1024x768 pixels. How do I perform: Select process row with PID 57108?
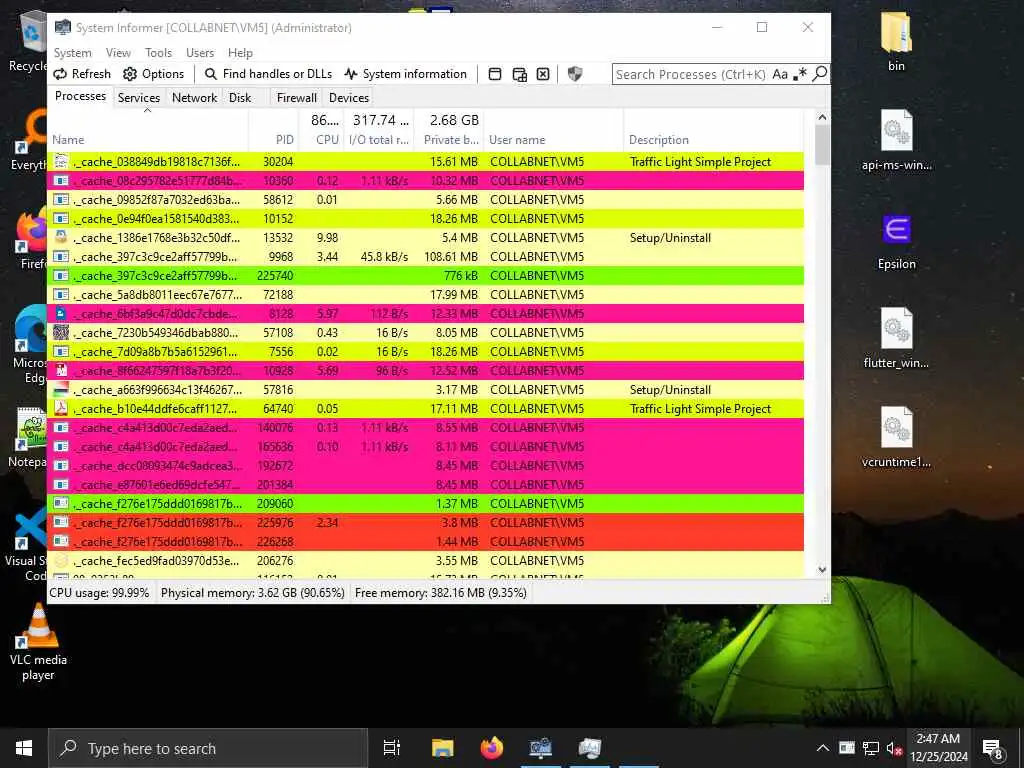[x=426, y=333]
